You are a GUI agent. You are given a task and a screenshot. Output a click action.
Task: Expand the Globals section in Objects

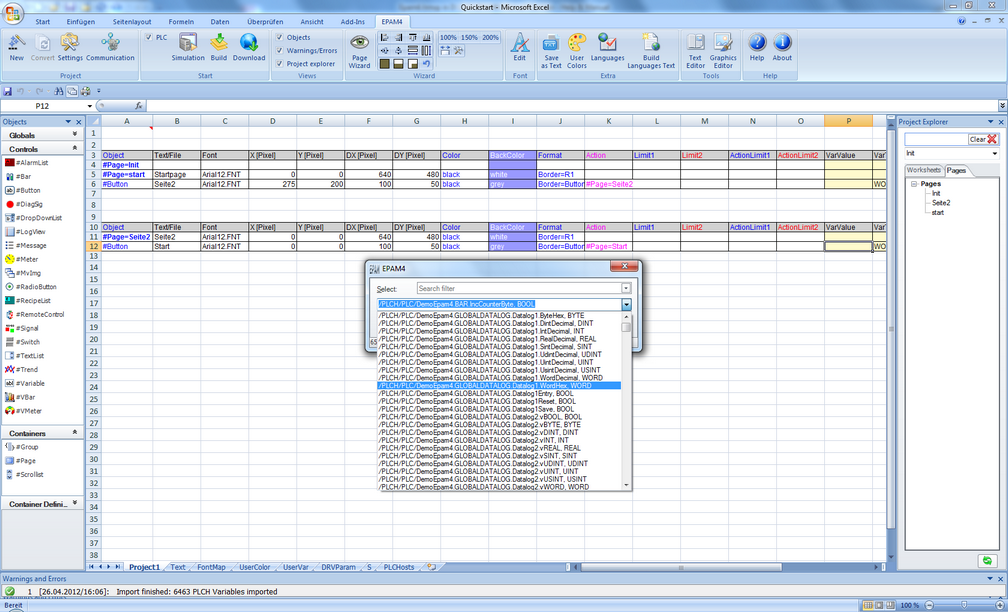point(75,135)
